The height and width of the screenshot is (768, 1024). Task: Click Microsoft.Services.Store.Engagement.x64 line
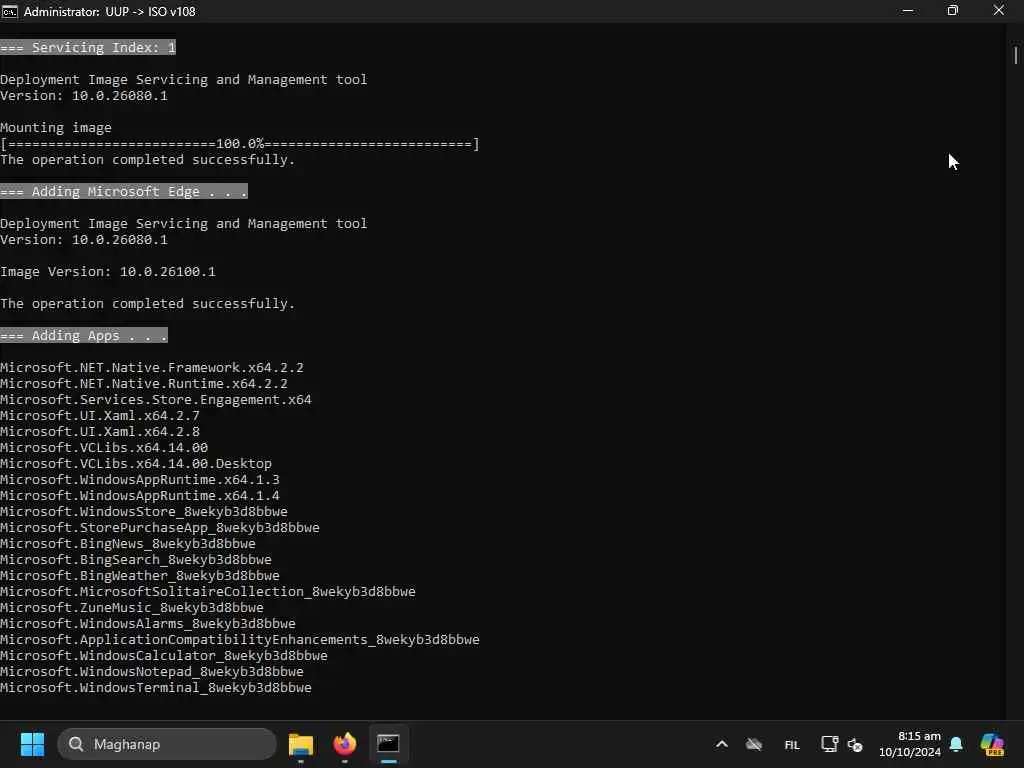click(156, 400)
